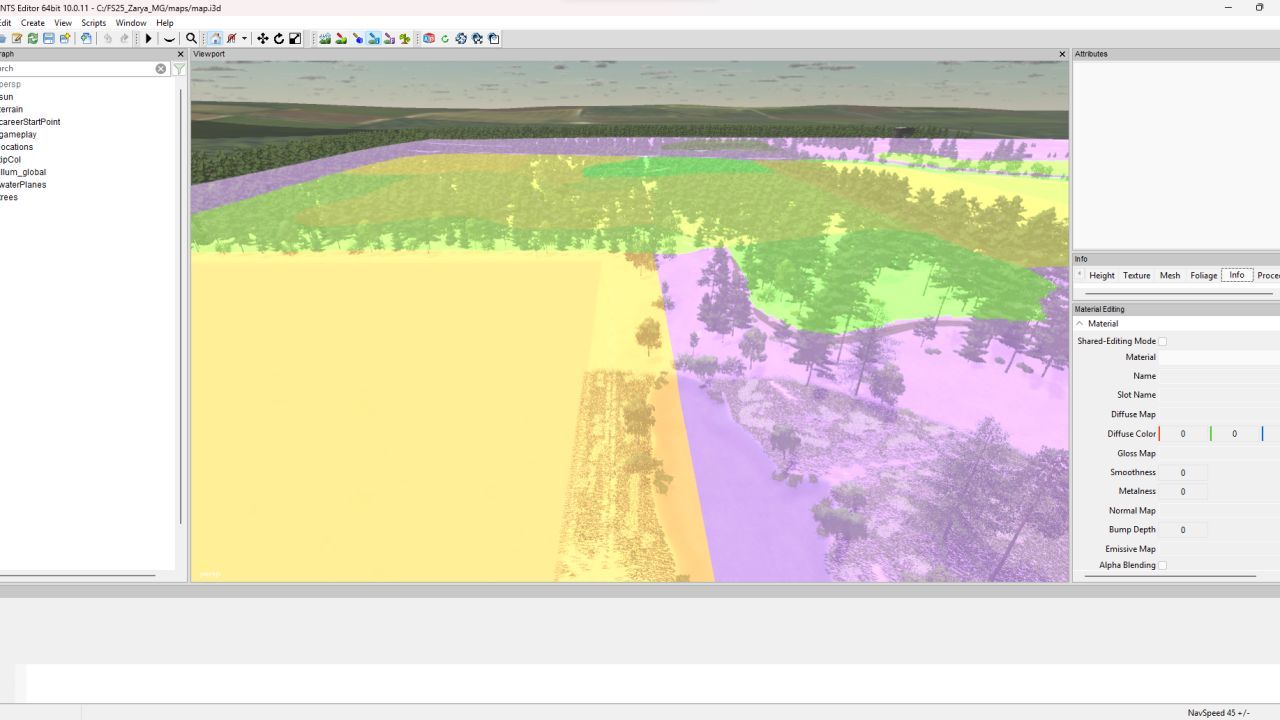The height and width of the screenshot is (720, 1280).
Task: Select the Scale tool icon
Action: pos(295,38)
